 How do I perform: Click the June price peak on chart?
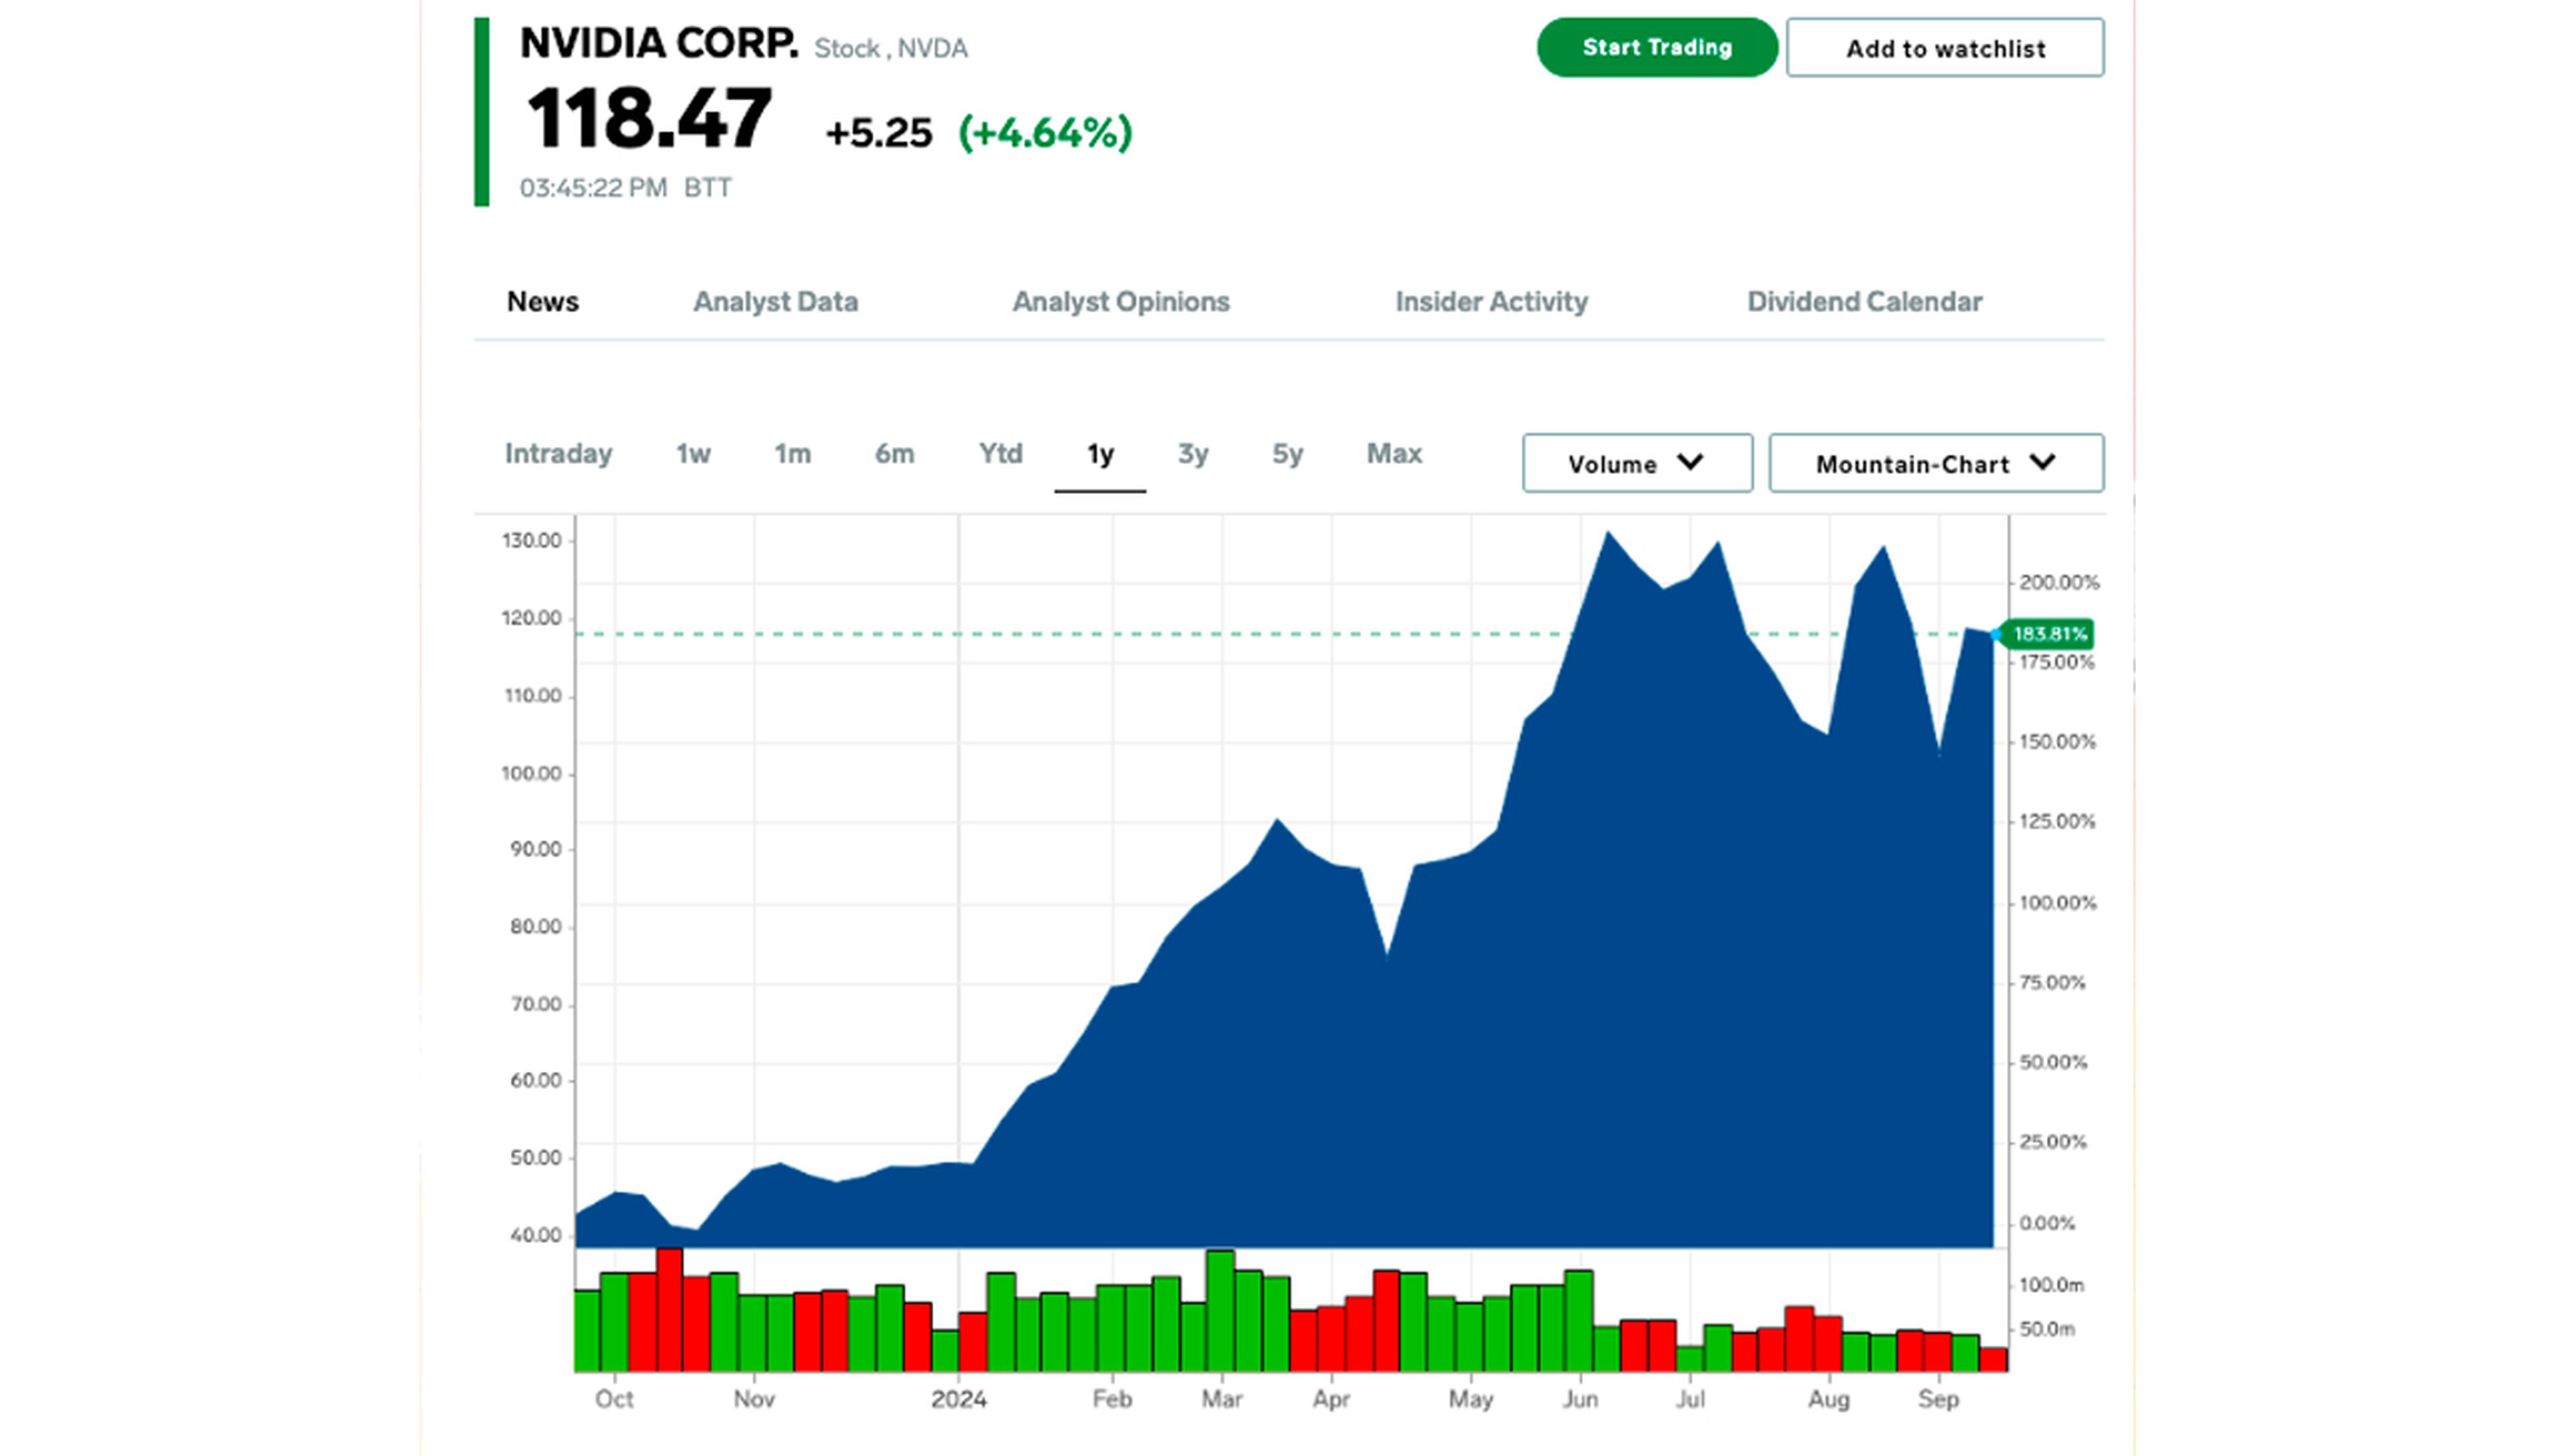[1608, 533]
